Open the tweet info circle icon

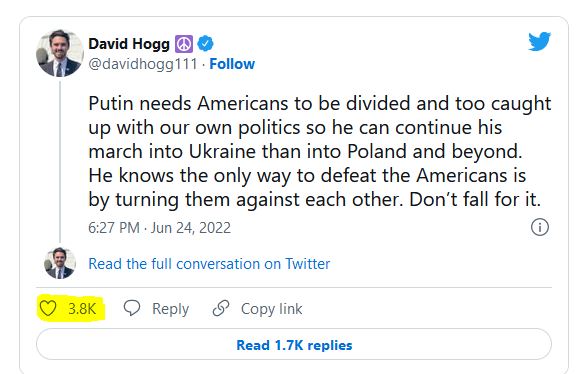pyautogui.click(x=540, y=227)
